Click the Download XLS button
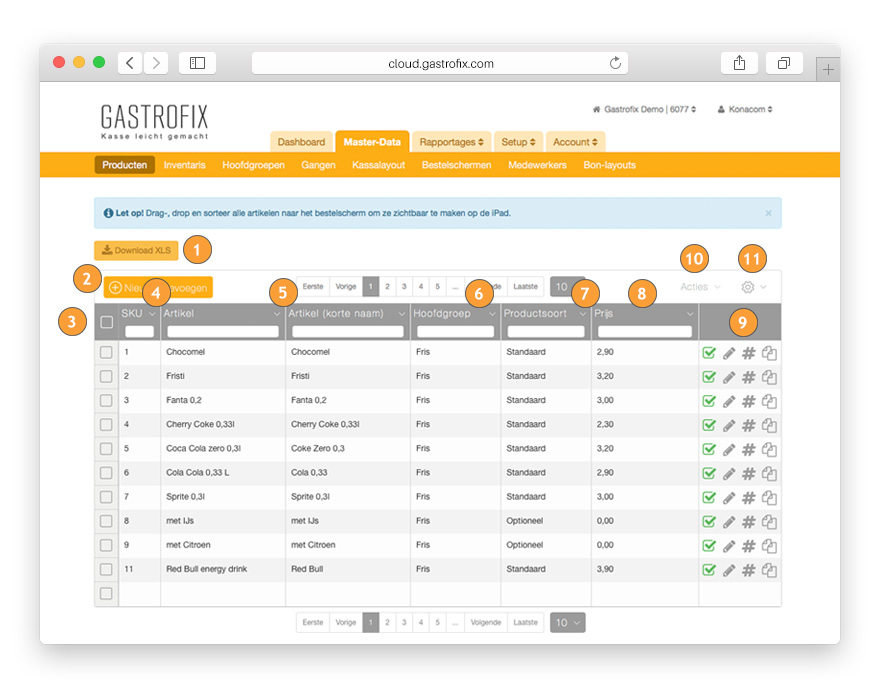The width and height of the screenshot is (878, 695). click(x=136, y=250)
